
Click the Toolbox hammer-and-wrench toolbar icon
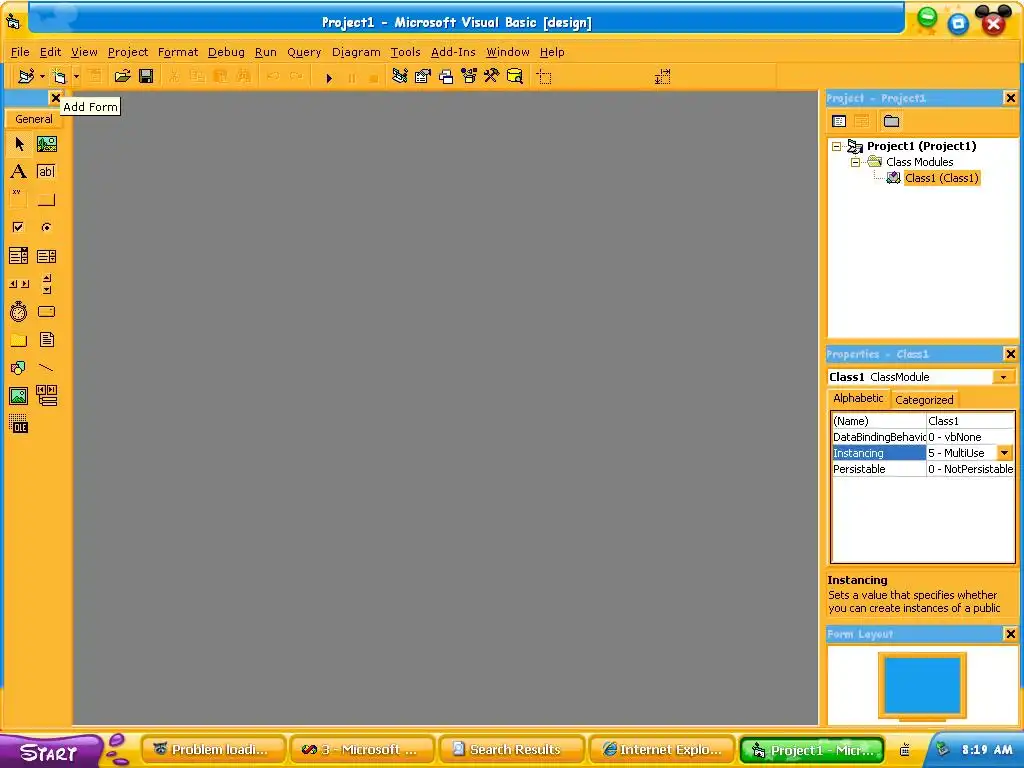coord(492,76)
